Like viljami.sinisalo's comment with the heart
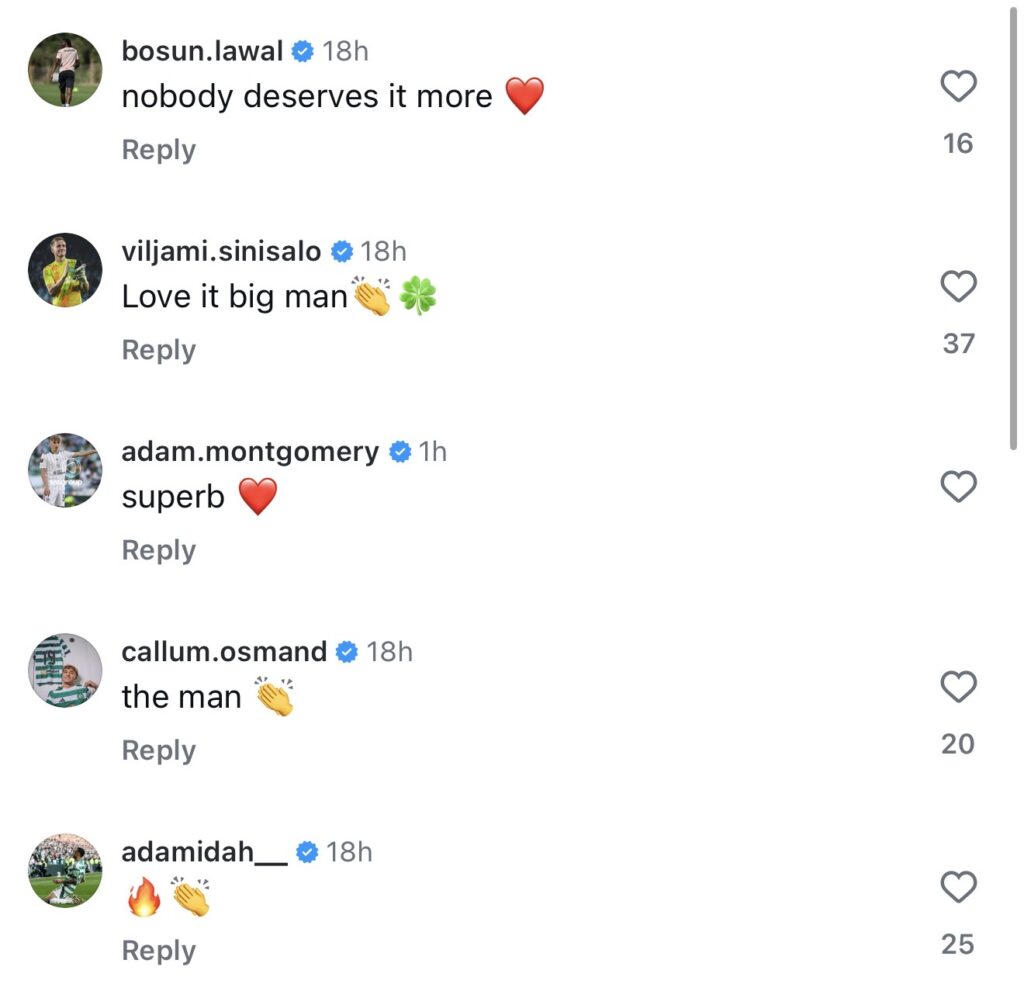Viewport: 1024px width, 991px height. [958, 287]
